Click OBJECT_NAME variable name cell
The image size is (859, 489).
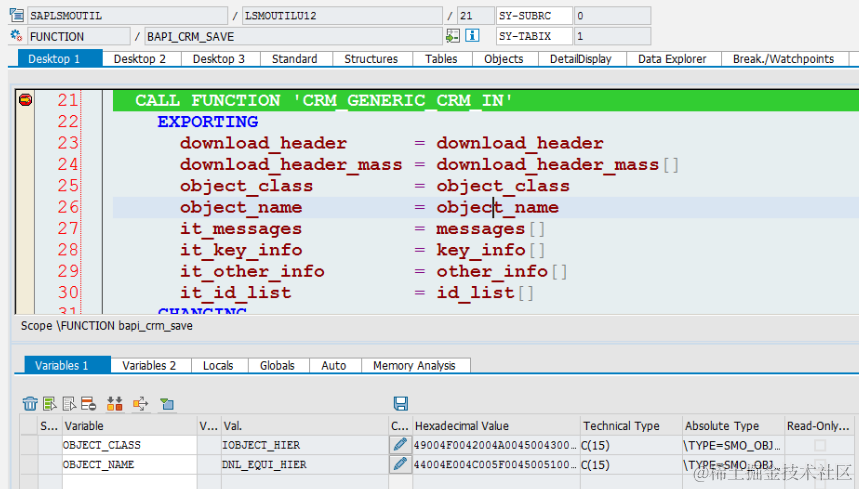[x=129, y=464]
